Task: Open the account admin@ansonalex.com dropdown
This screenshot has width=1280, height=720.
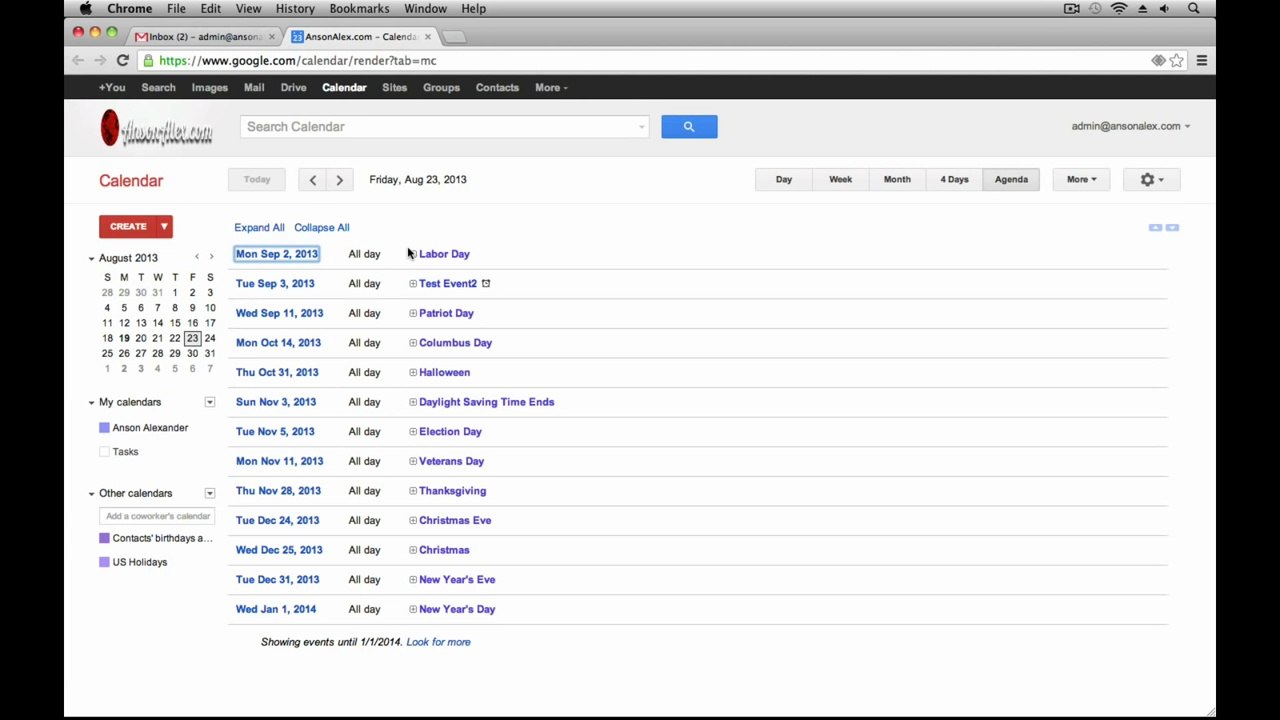Action: coord(1131,127)
